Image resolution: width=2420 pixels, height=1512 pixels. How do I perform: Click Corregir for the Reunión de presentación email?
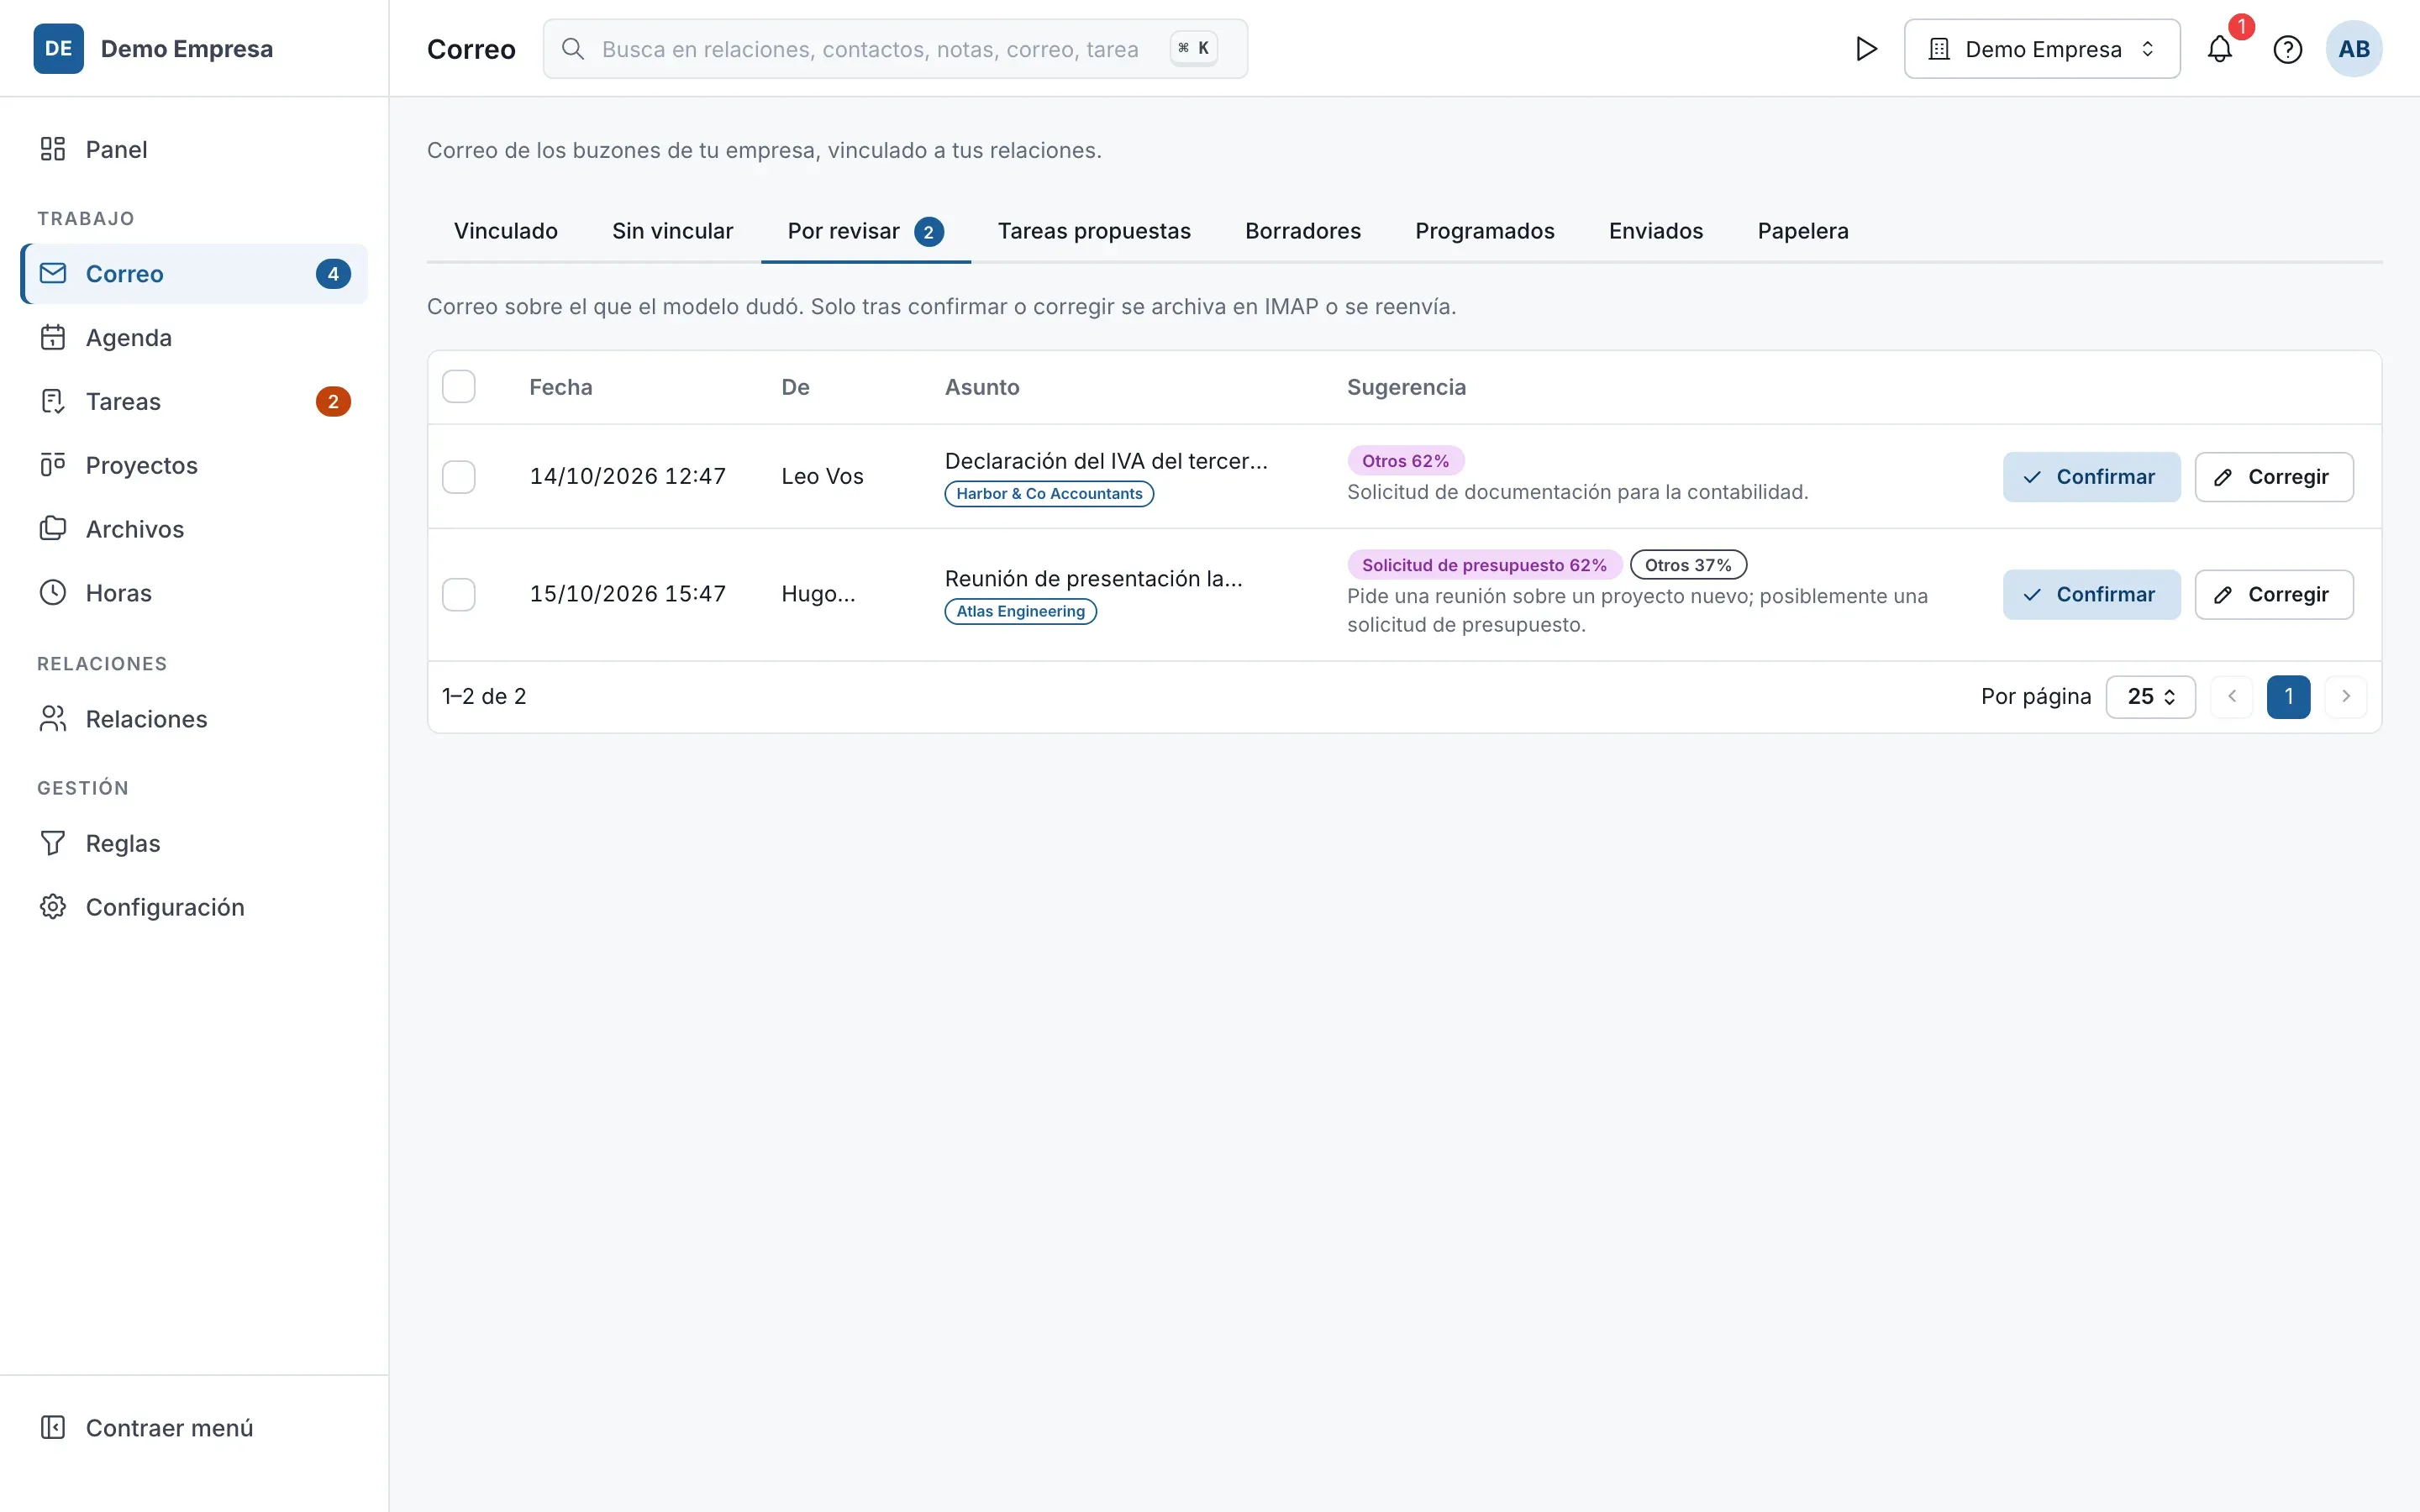(x=2274, y=595)
